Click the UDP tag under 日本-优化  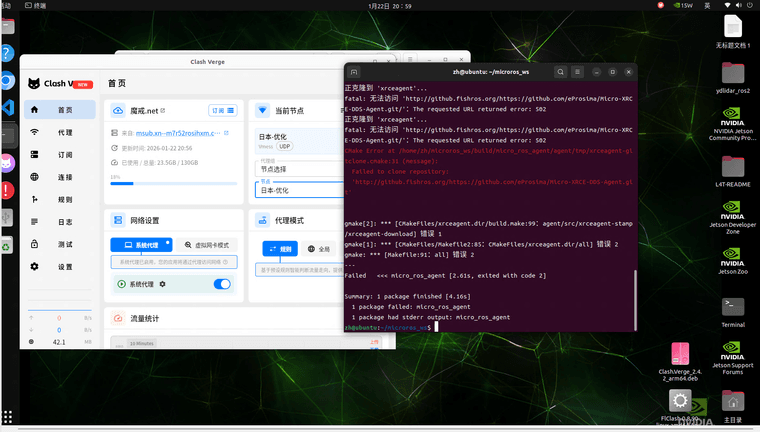click(285, 146)
